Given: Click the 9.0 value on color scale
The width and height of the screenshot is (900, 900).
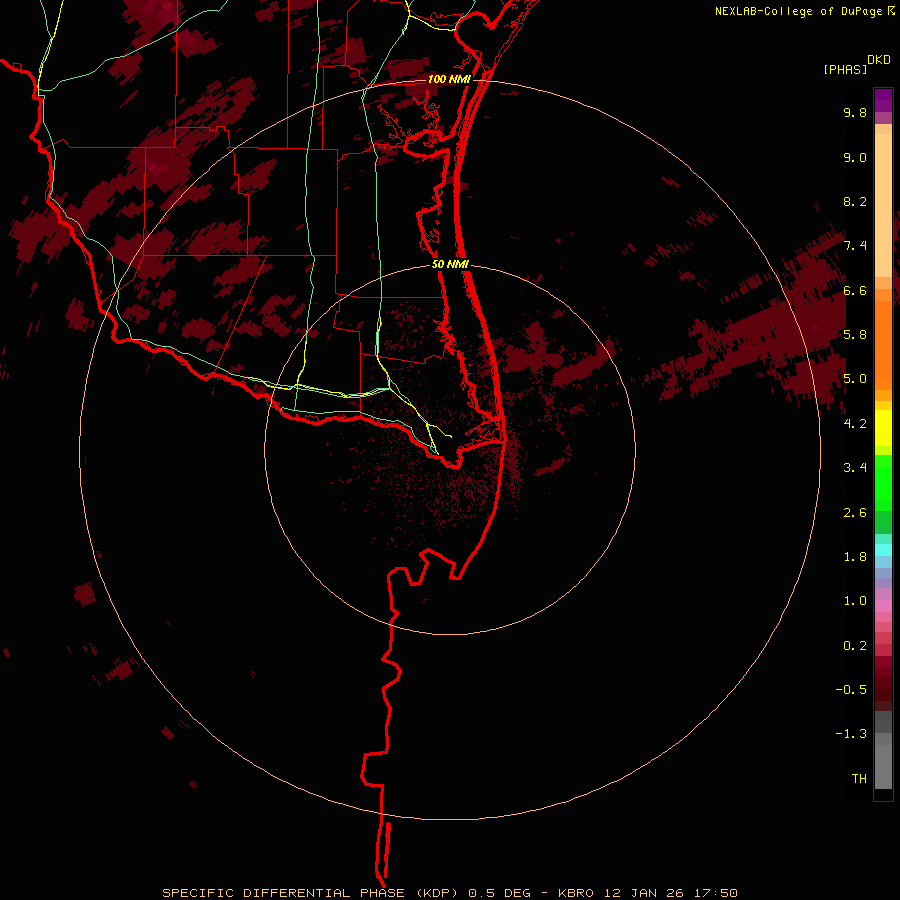Looking at the screenshot, I should [x=855, y=157].
